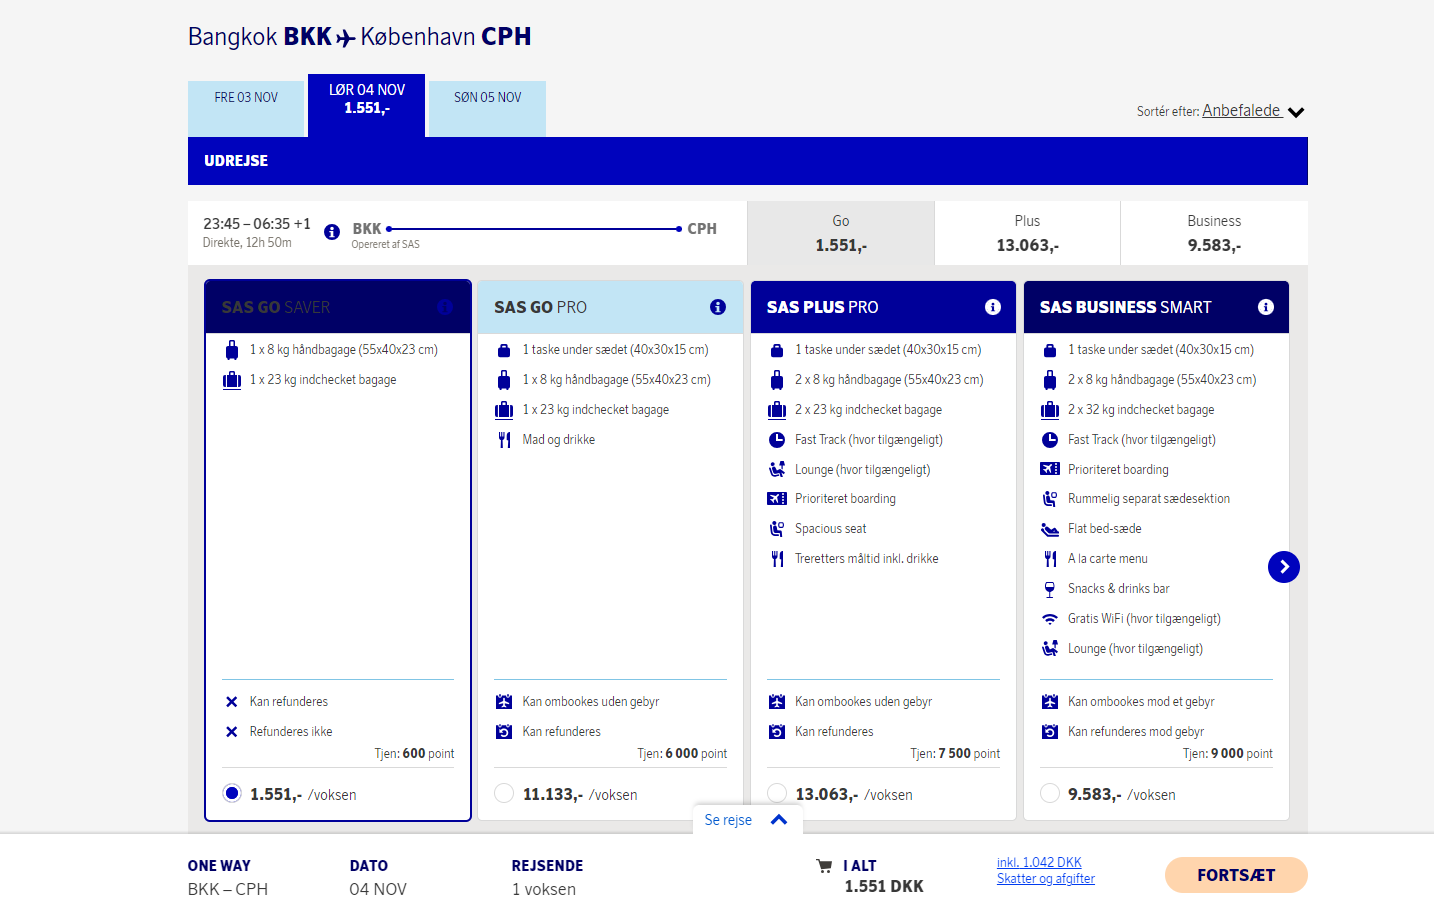The height and width of the screenshot is (912, 1434).
Task: Click the Flat bed-sæde seat icon
Action: (1050, 529)
